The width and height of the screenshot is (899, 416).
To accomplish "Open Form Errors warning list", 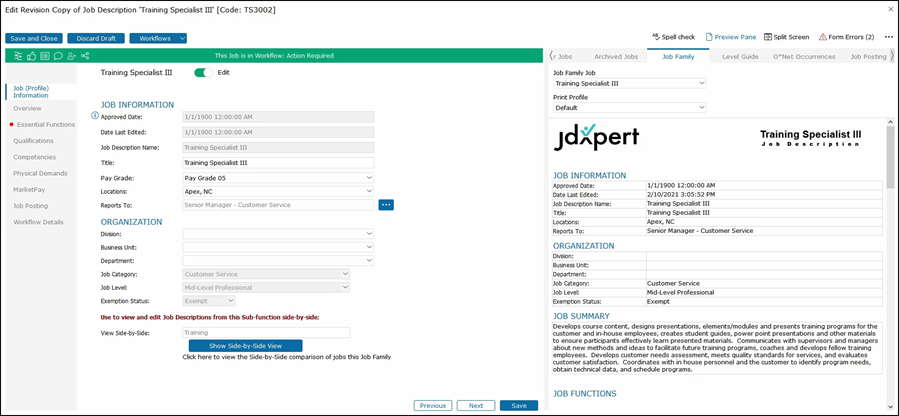I will click(846, 37).
